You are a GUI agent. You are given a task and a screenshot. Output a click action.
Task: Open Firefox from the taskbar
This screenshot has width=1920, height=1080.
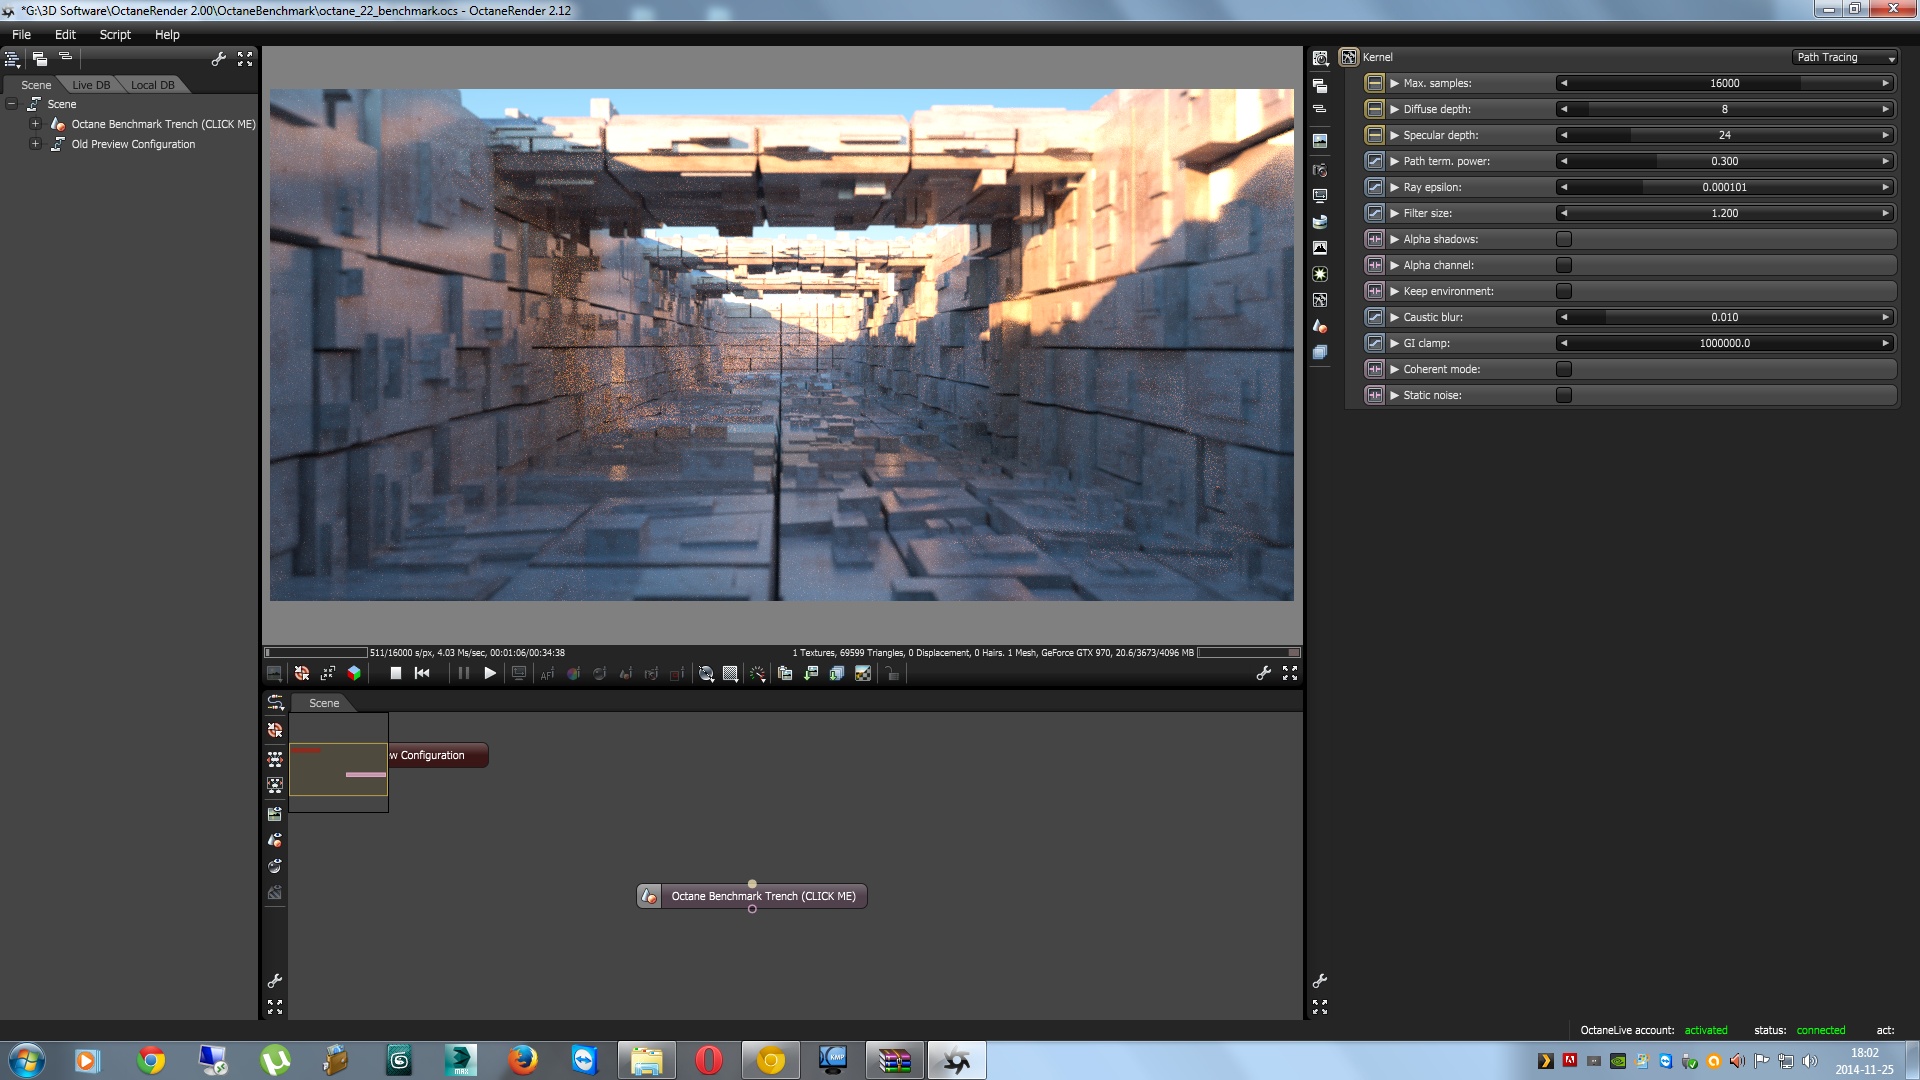522,1060
